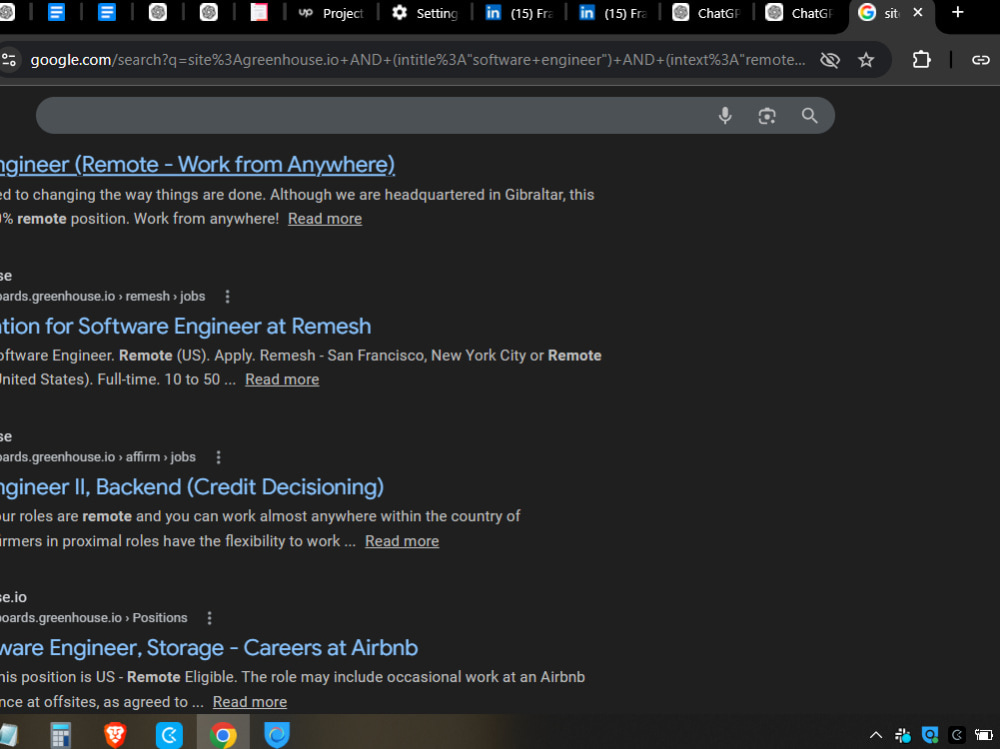1000x749 pixels.
Task: Click the 'remesh › jobs' breadcrumb text
Action: click(165, 297)
